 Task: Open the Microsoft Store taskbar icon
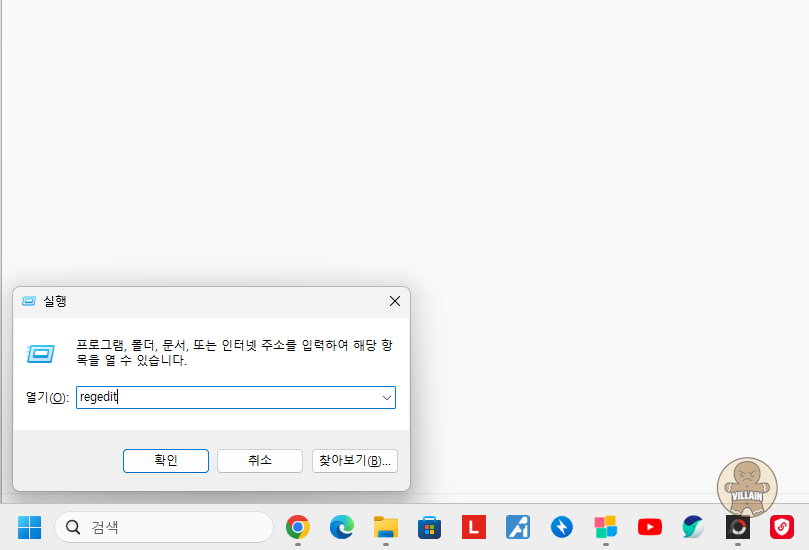(429, 527)
